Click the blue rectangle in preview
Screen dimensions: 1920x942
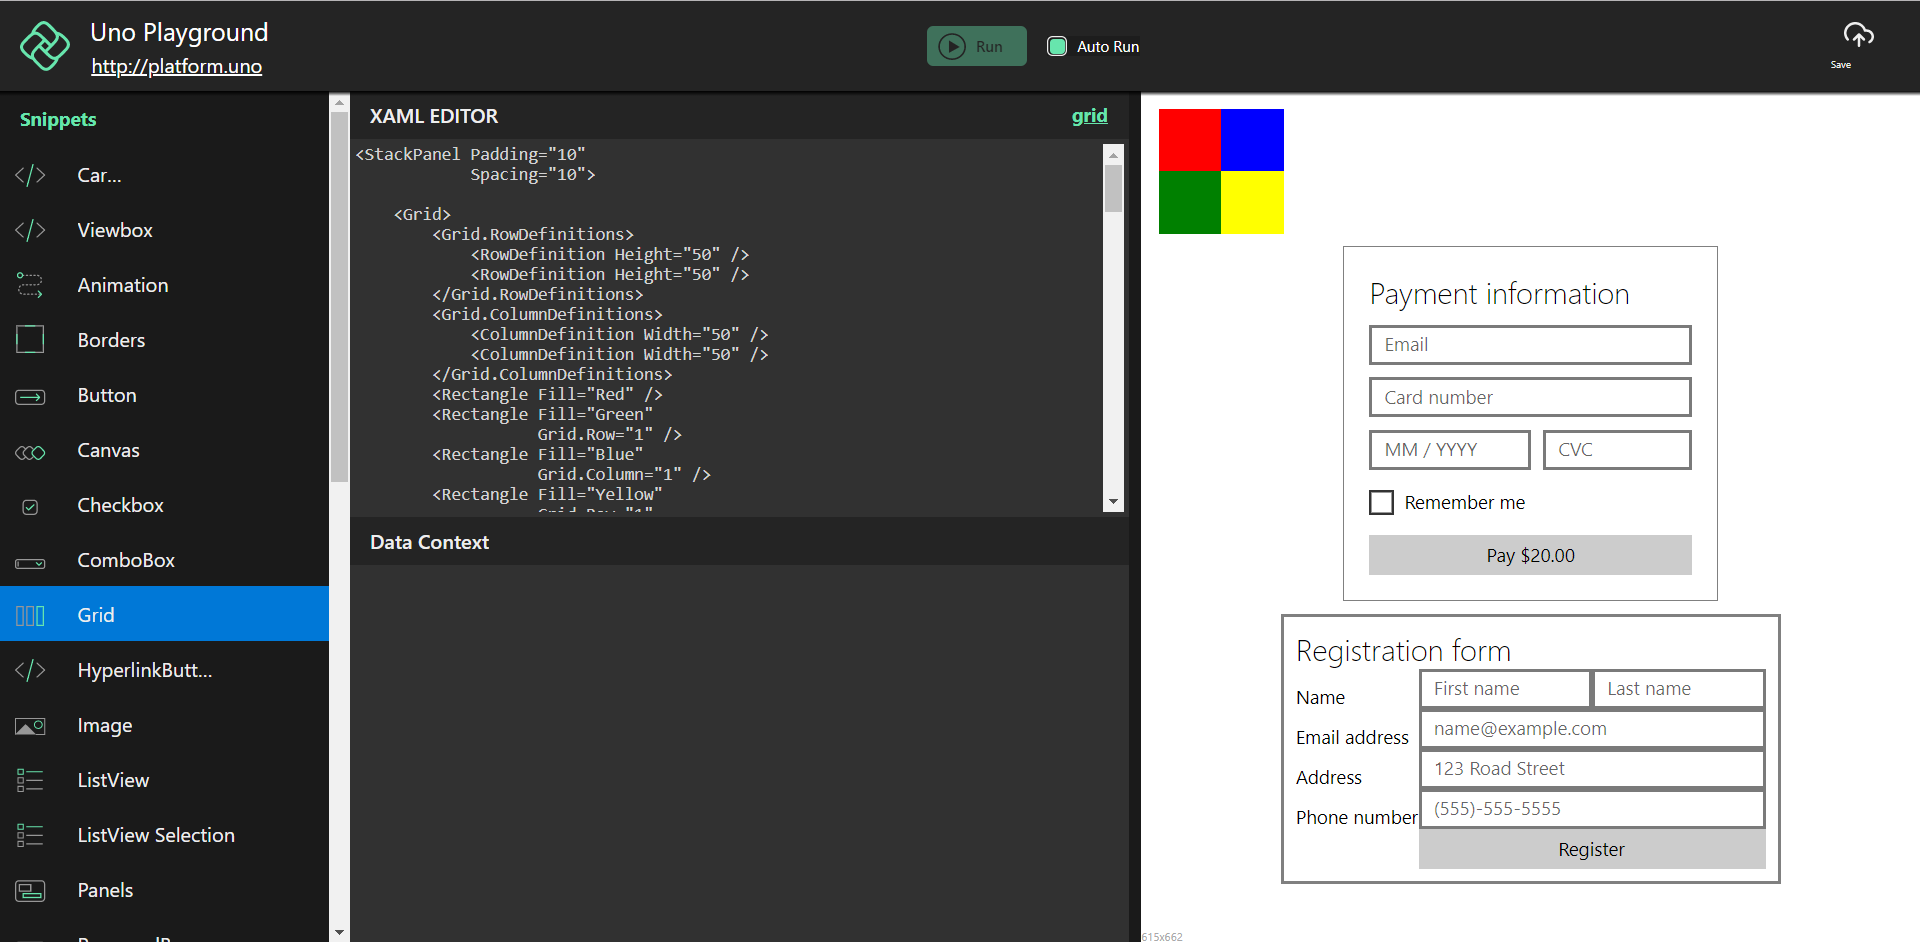(1252, 140)
